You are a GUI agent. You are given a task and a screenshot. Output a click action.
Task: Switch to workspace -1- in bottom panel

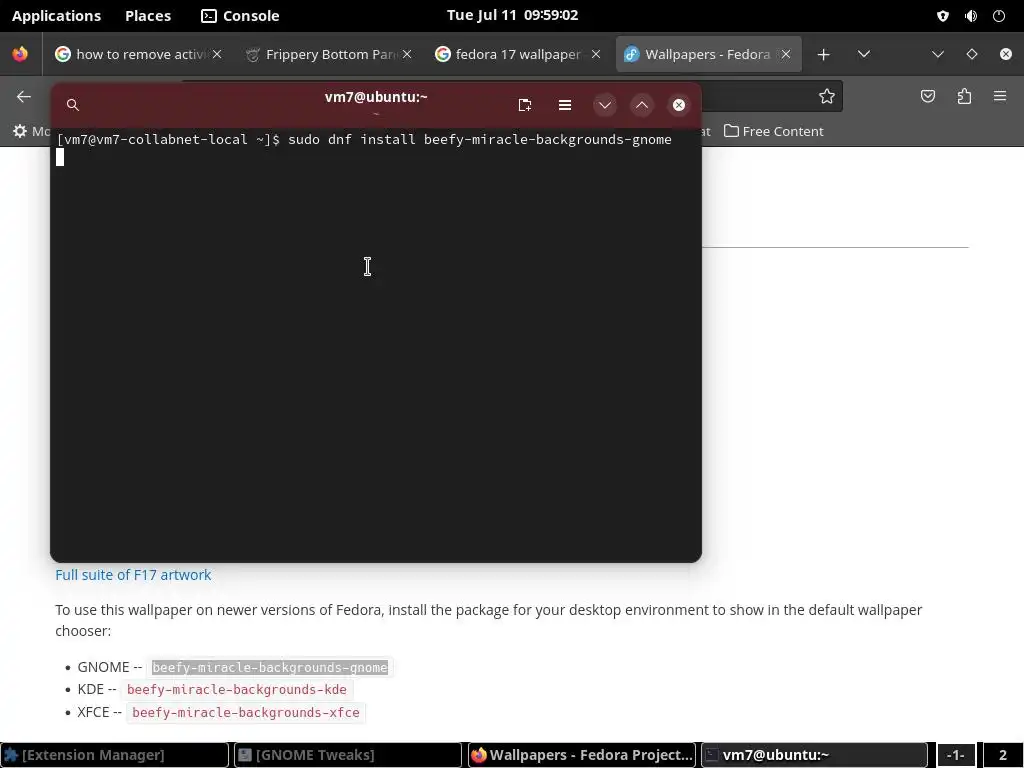pos(955,755)
